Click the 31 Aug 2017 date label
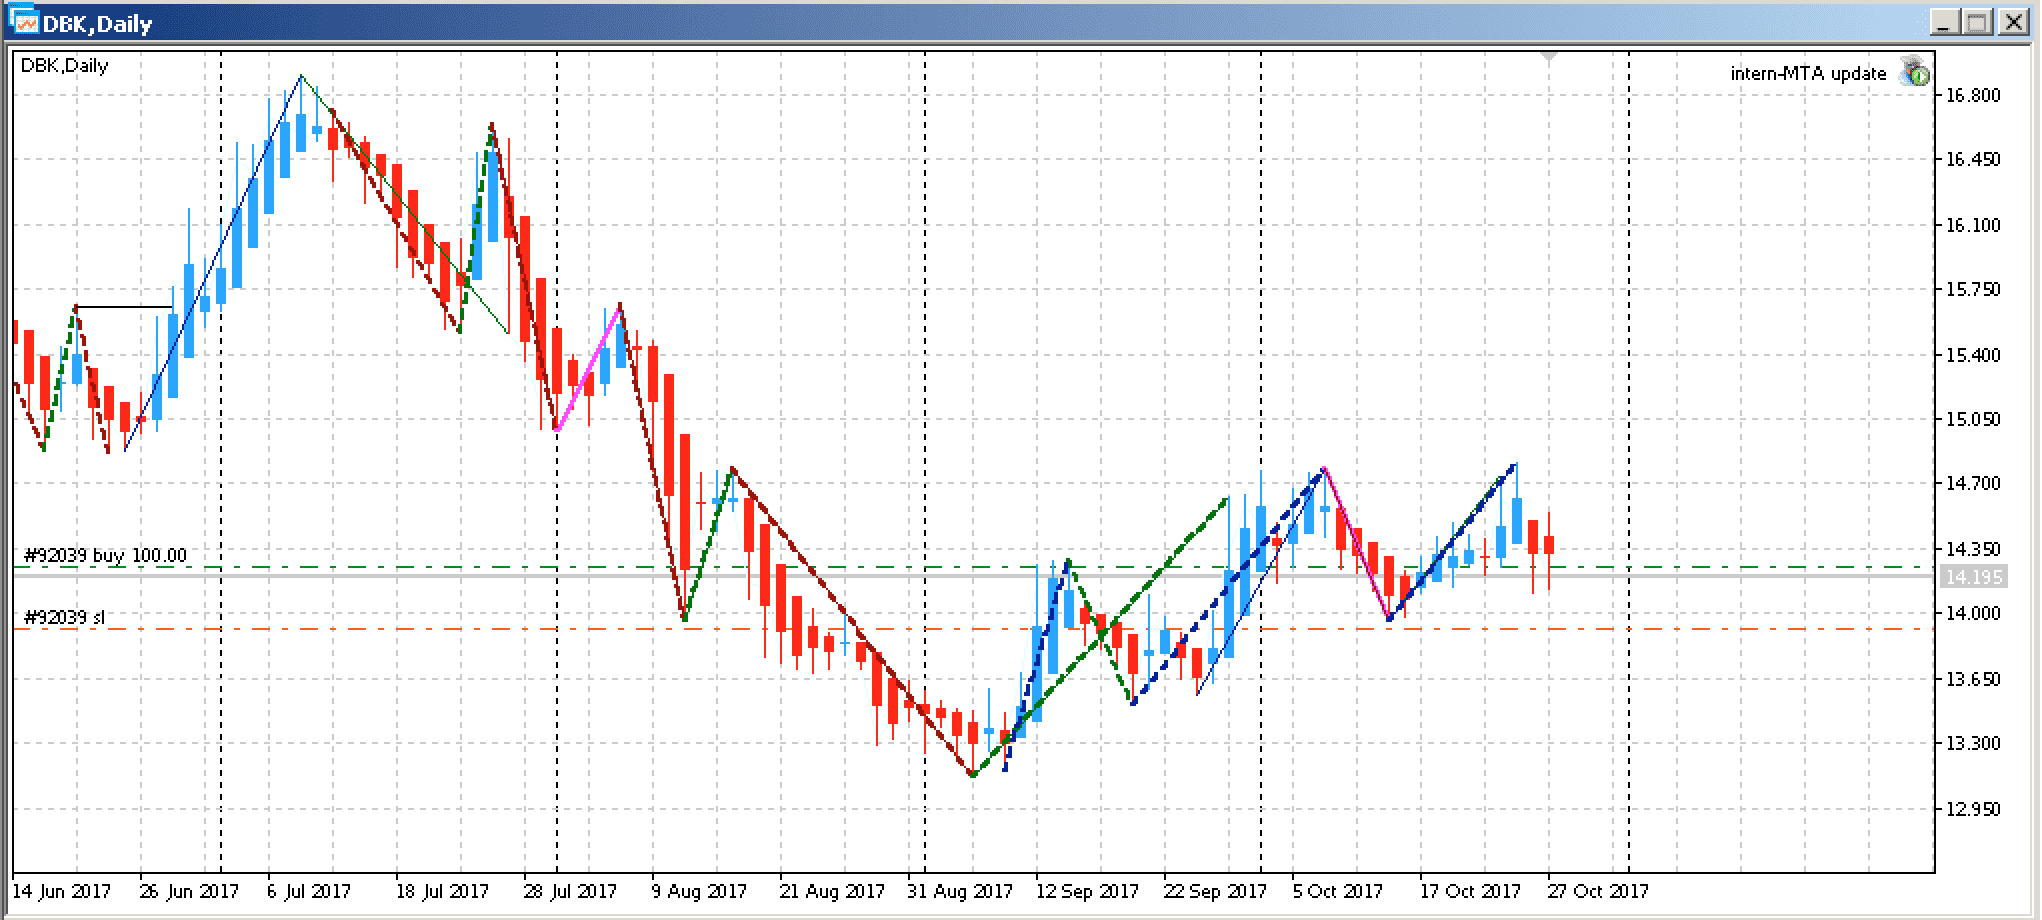This screenshot has height=920, width=2042. [959, 891]
